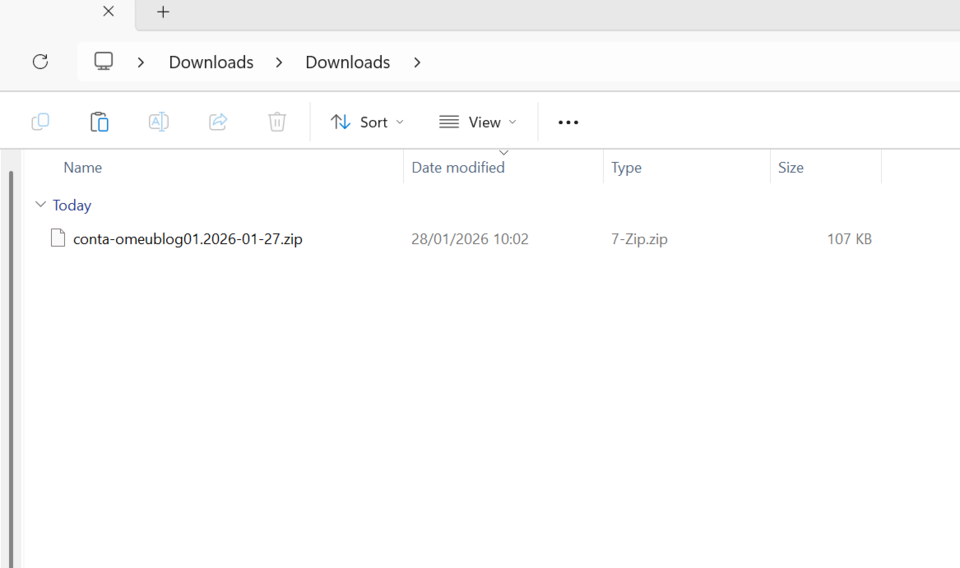Select conta-omeublog01.2026-01-27.zip file

(187, 239)
